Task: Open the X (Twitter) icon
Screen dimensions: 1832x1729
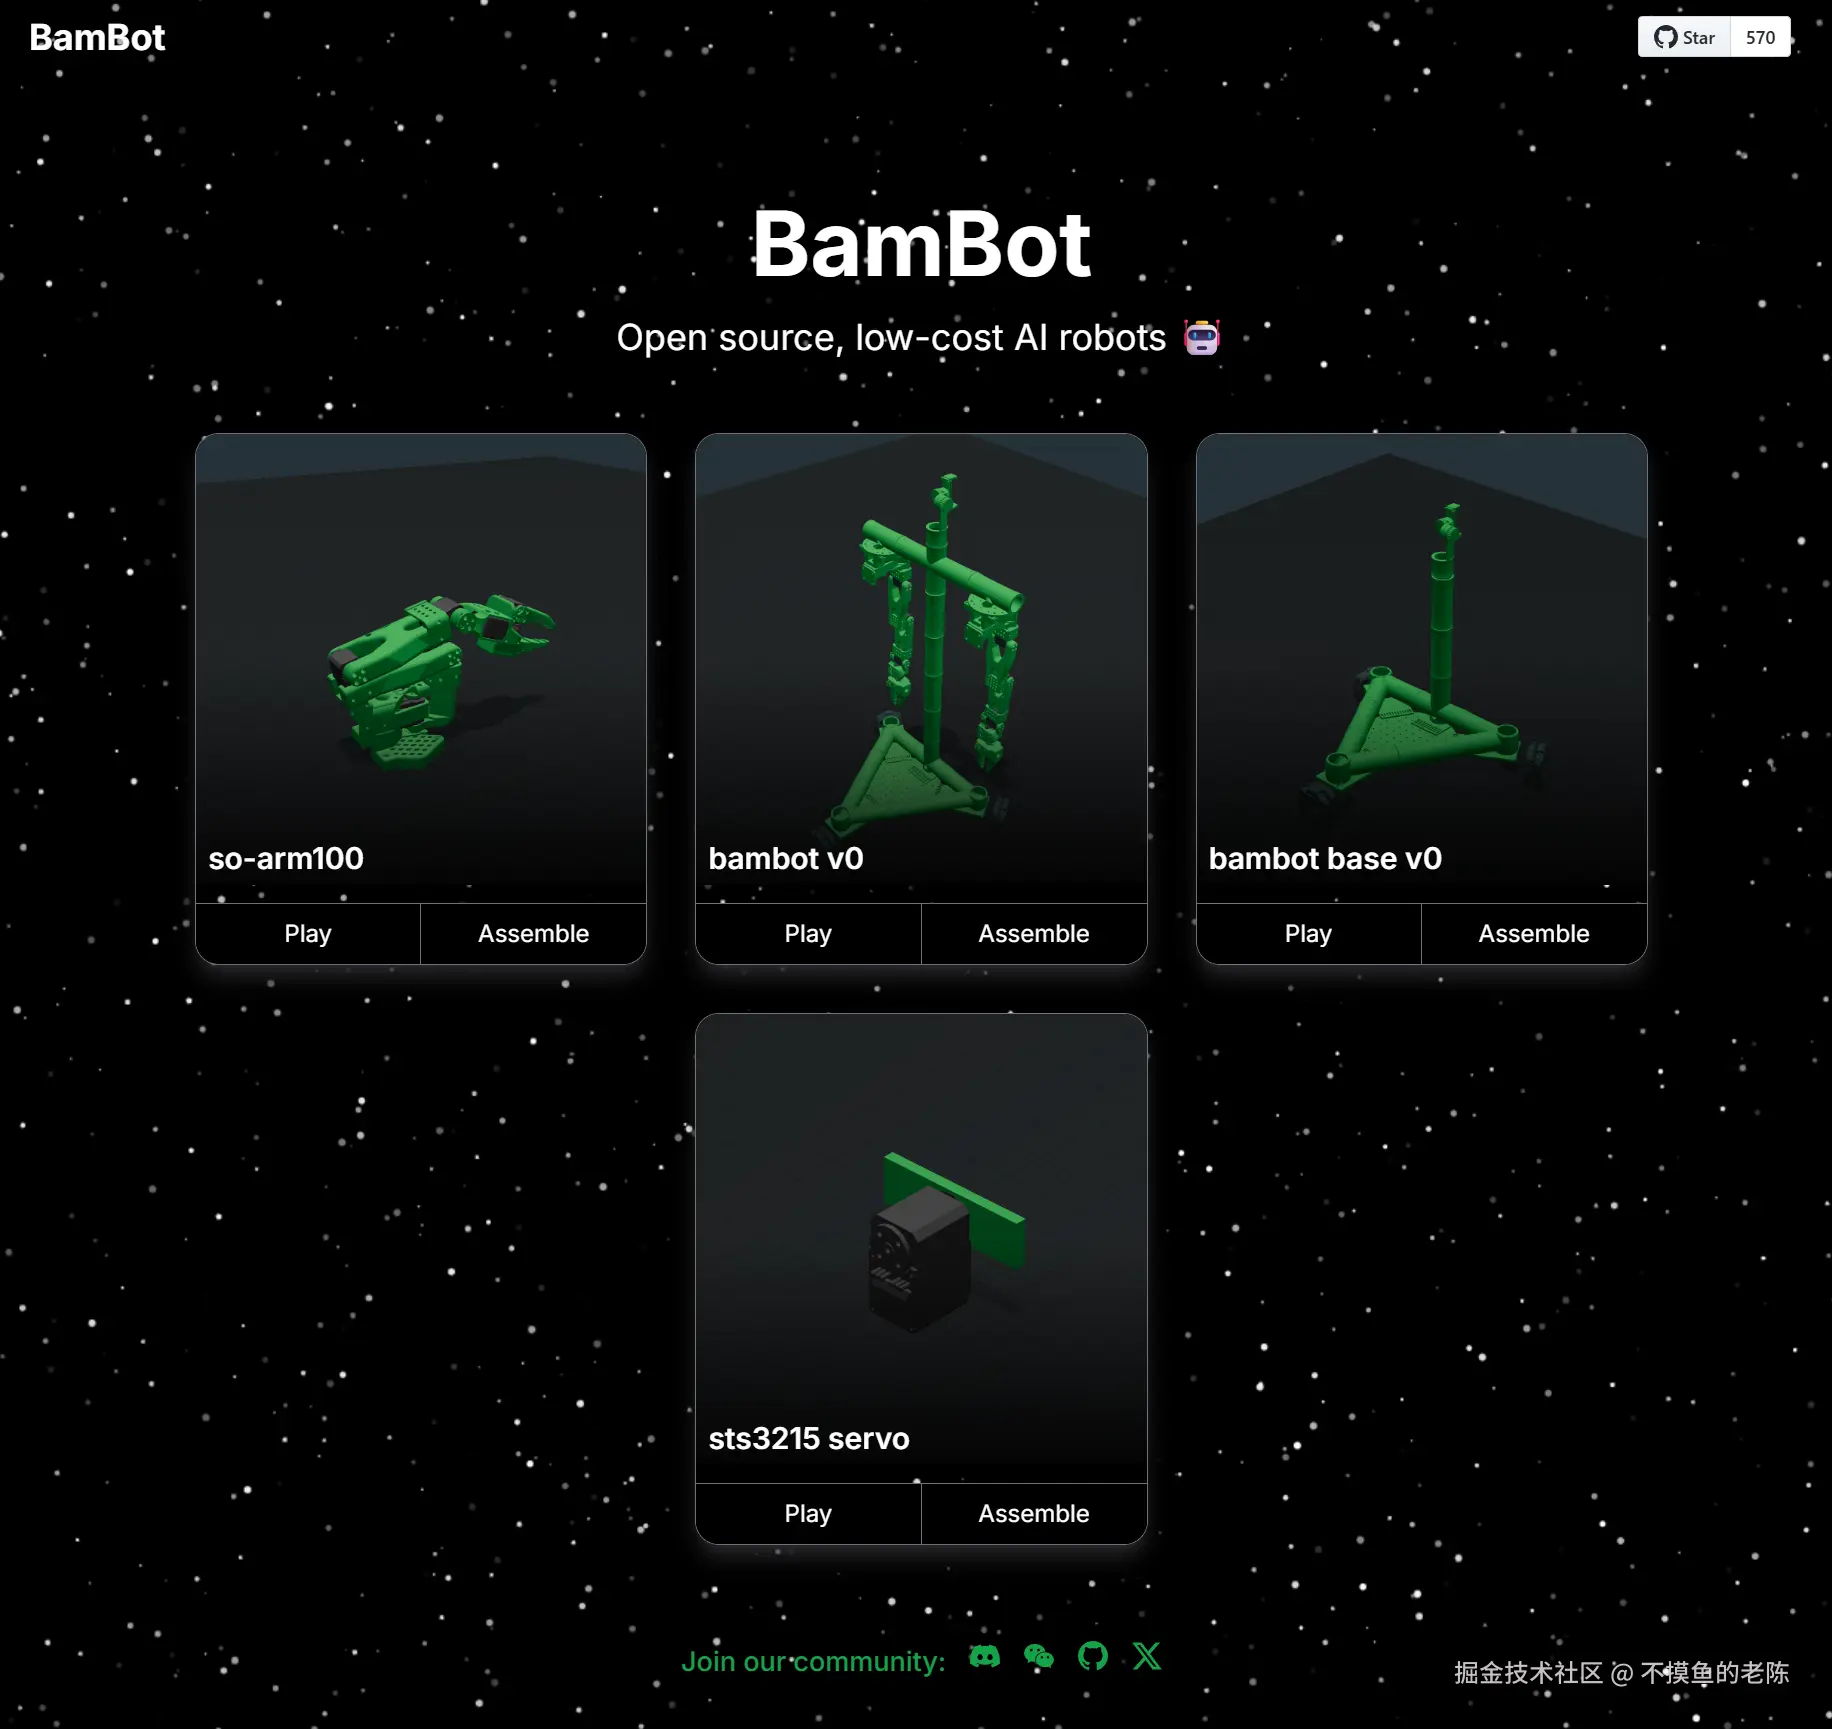Action: [1147, 1657]
